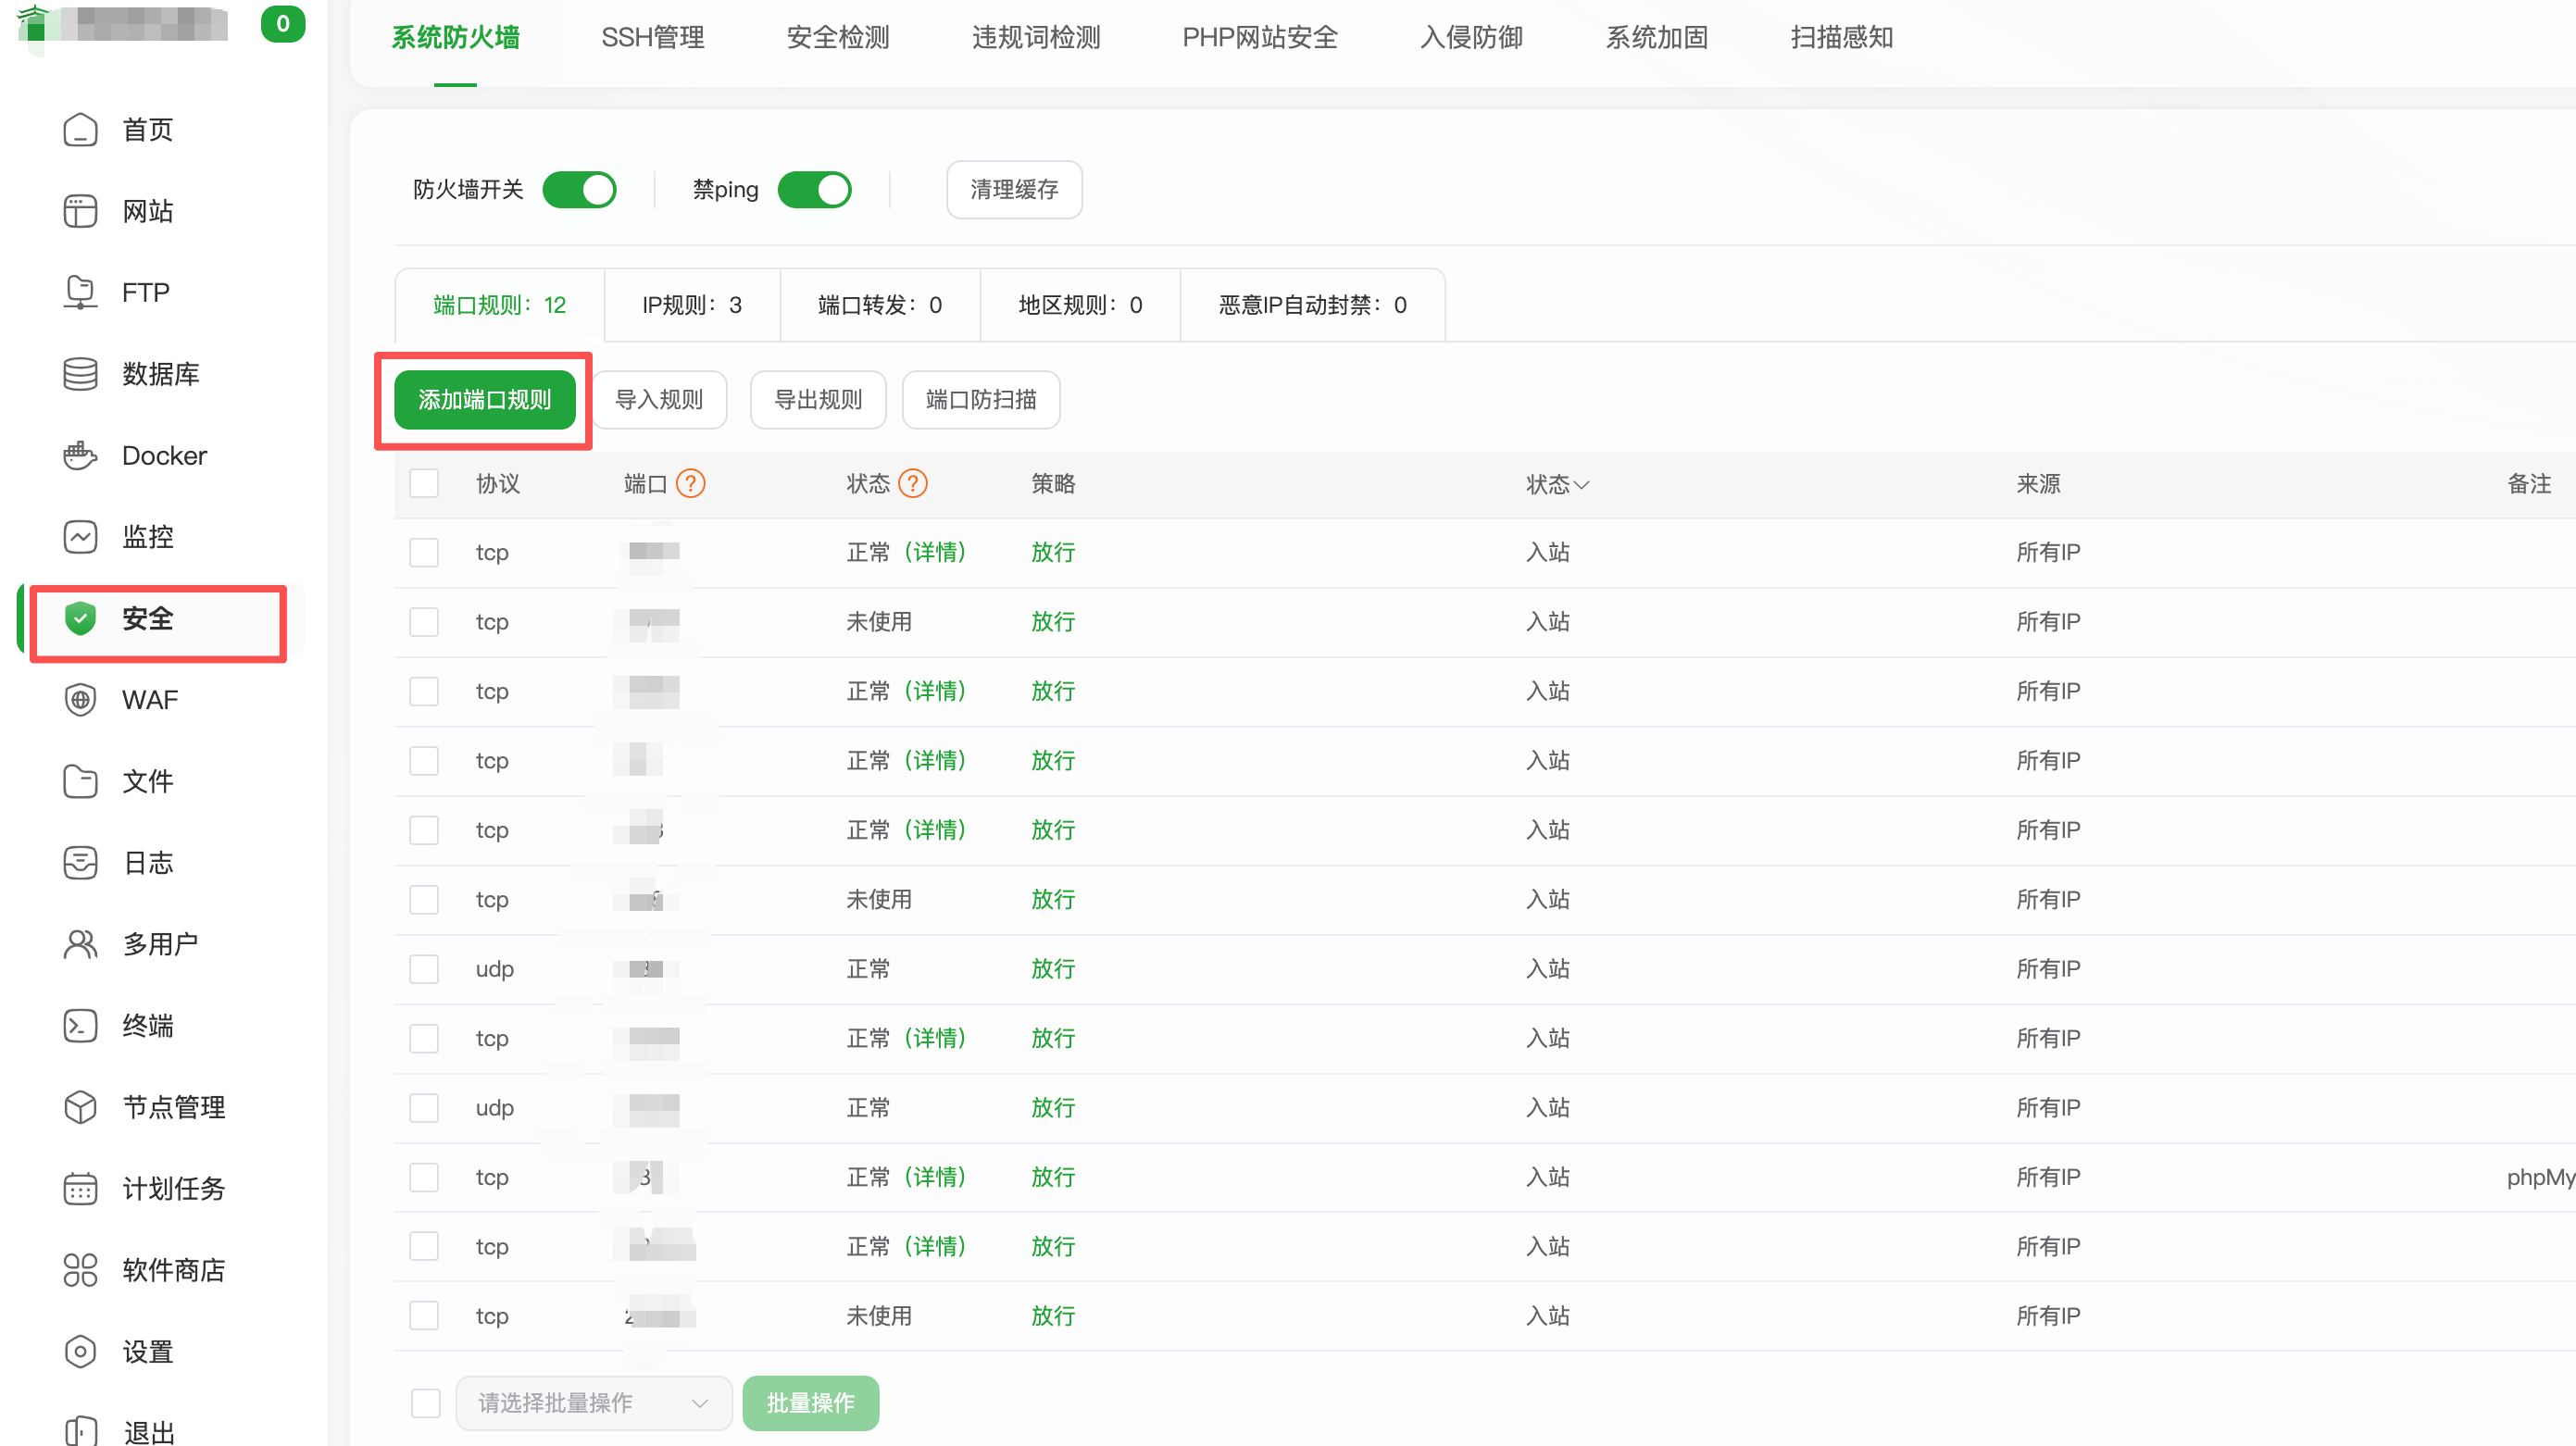2576x1446 pixels.
Task: Click the 清理缓存 button
Action: coord(1013,190)
